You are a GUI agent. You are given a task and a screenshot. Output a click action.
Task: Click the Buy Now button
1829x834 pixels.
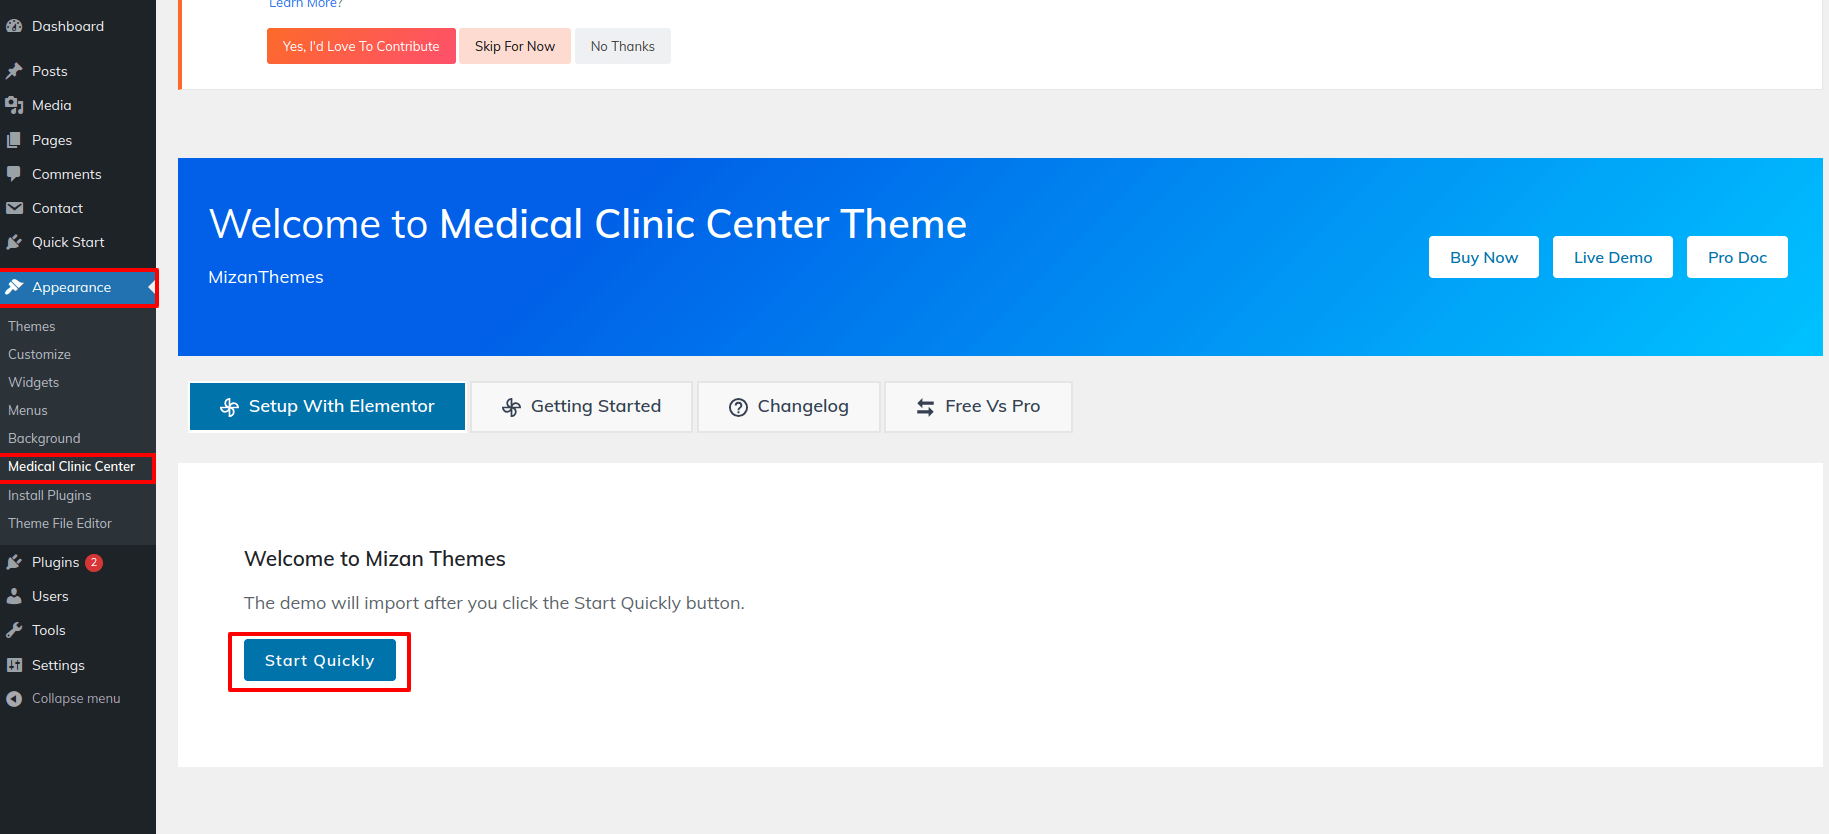click(x=1483, y=257)
